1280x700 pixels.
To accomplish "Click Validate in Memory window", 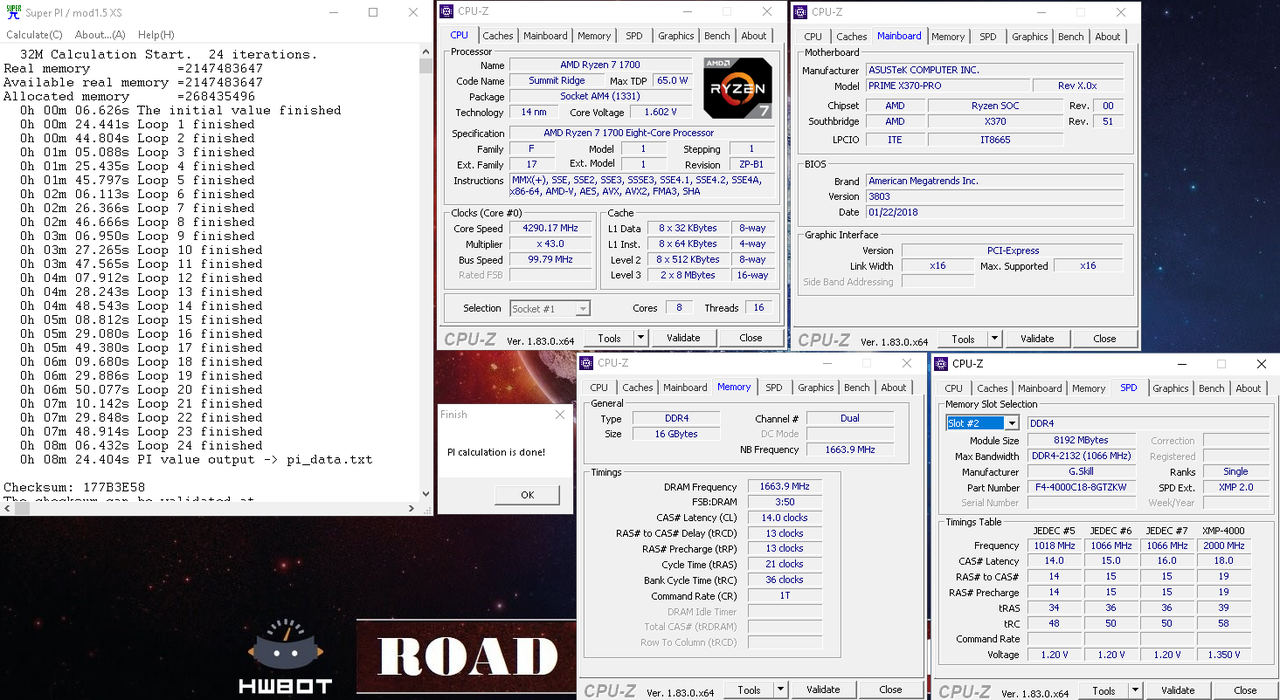I will point(823,690).
